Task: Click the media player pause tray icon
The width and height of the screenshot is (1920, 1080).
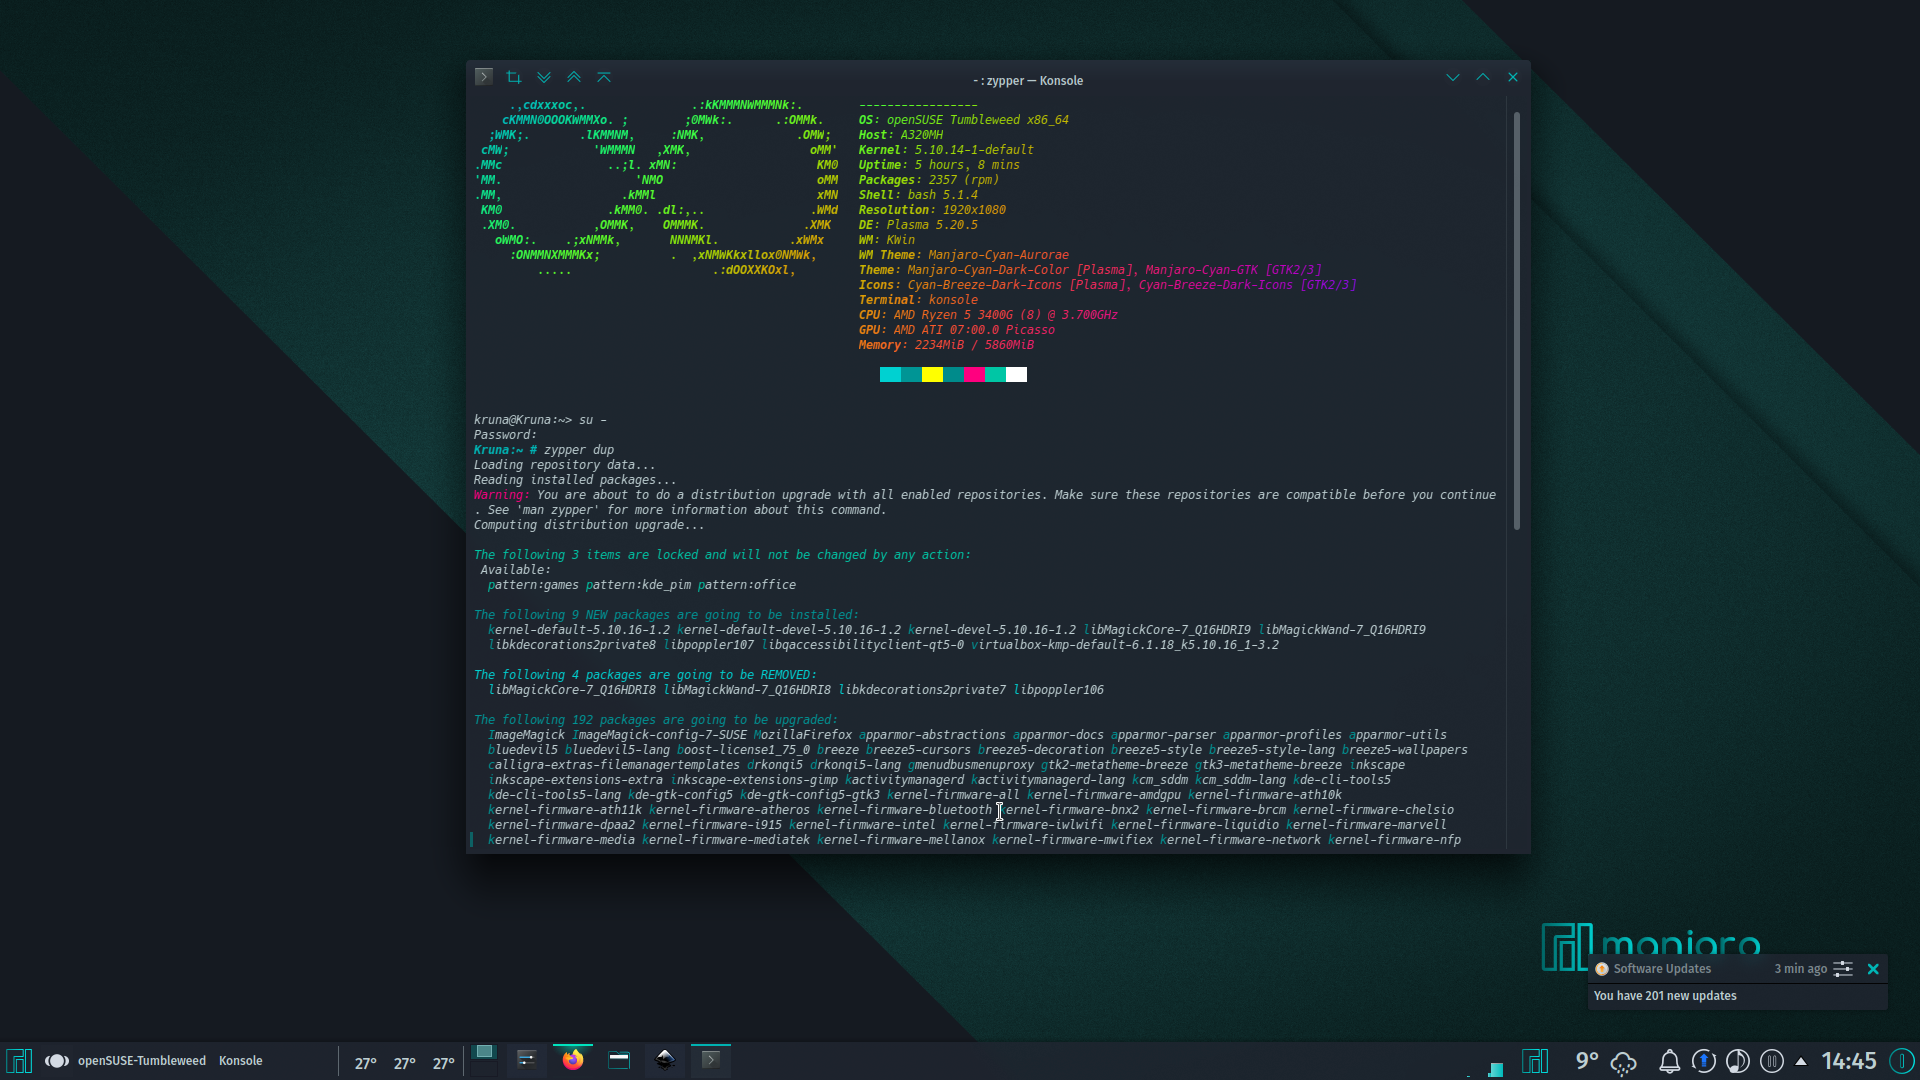Action: (1772, 1061)
